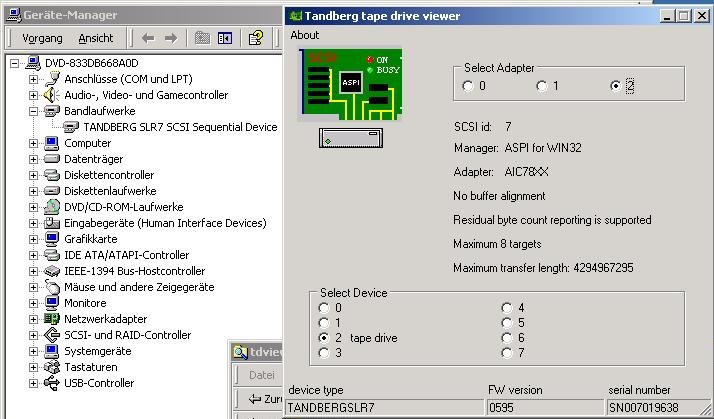The width and height of the screenshot is (714, 419).
Task: Click the Netzwerkadapter card icon
Action: (51, 319)
